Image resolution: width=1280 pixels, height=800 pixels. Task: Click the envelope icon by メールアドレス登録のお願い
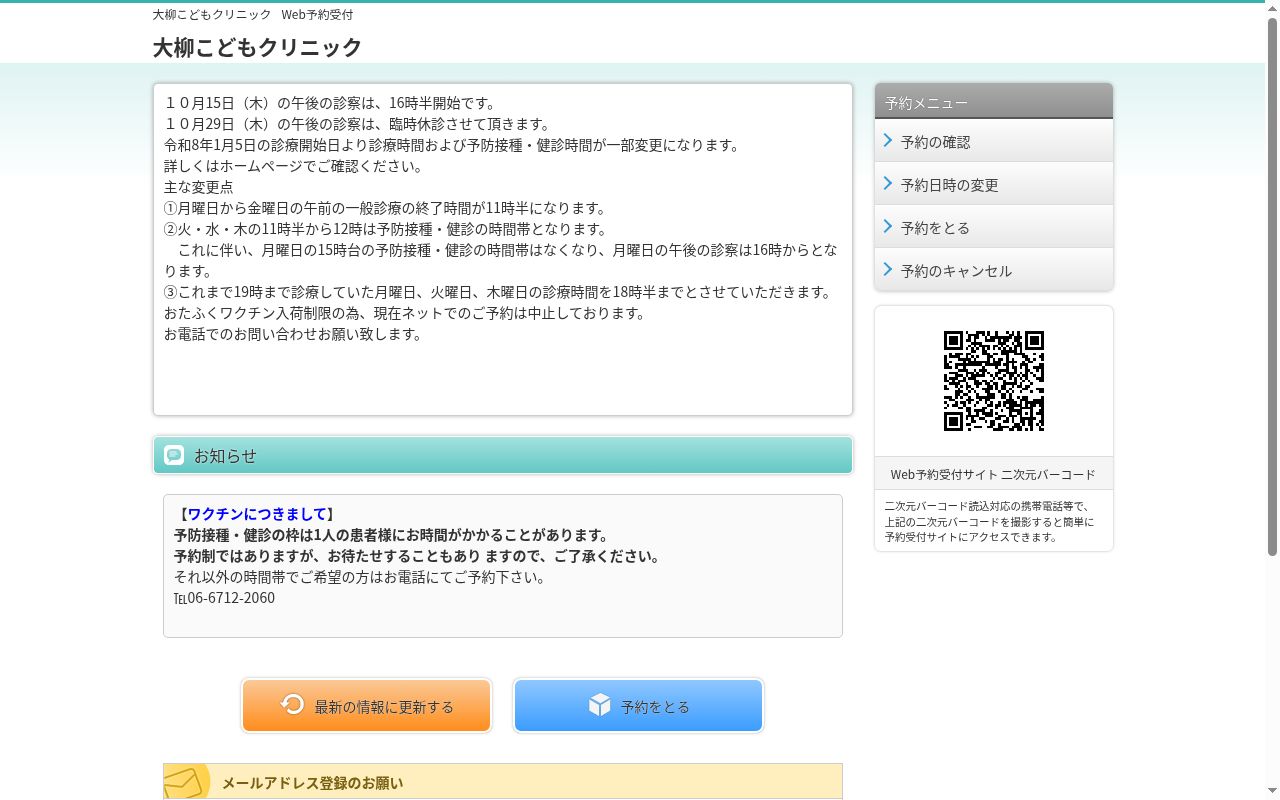coord(186,782)
